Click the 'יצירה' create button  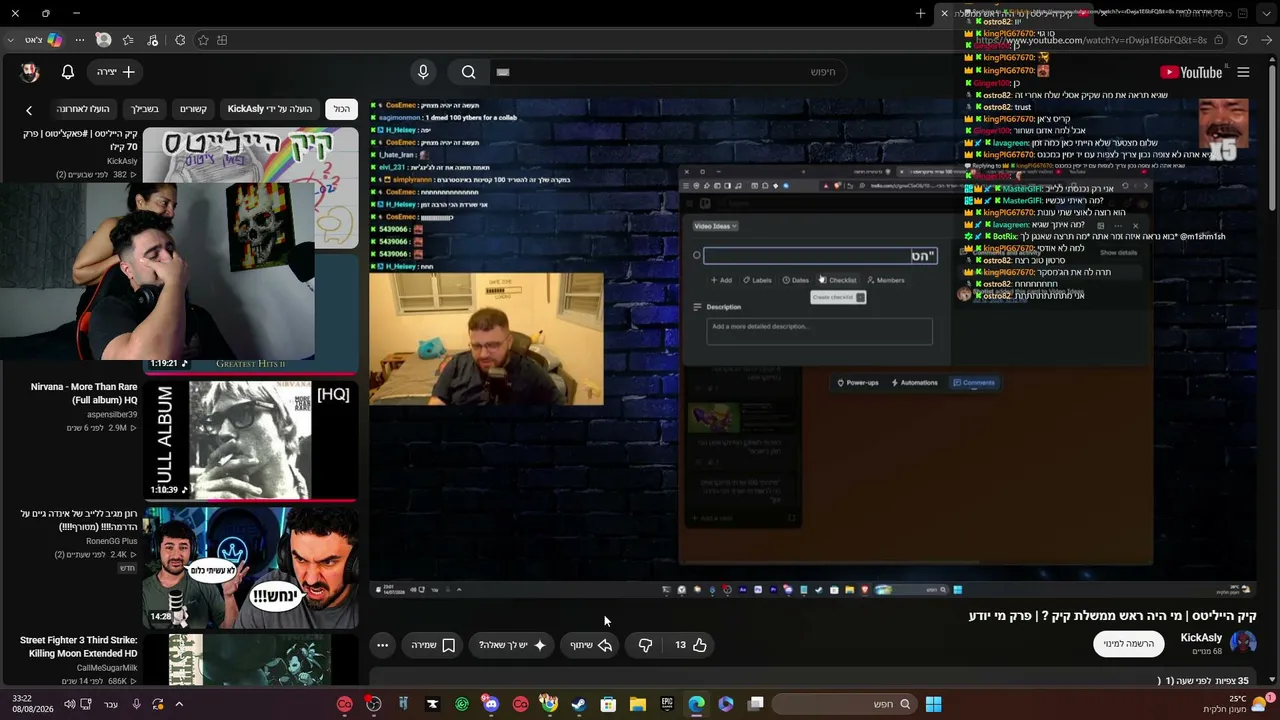pyautogui.click(x=116, y=72)
